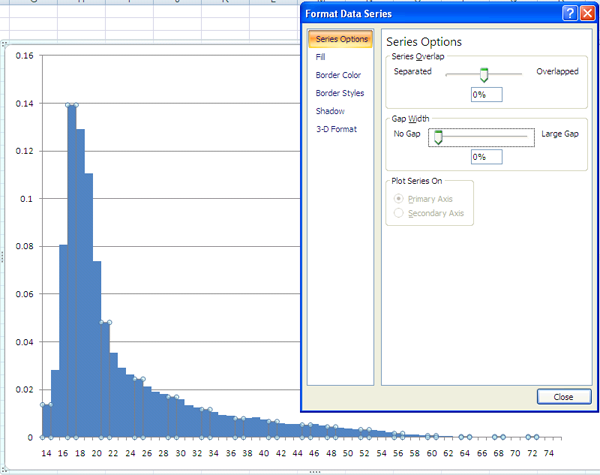This screenshot has height=475, width=600.
Task: Click the Gap Width slider thumb
Action: click(x=436, y=137)
